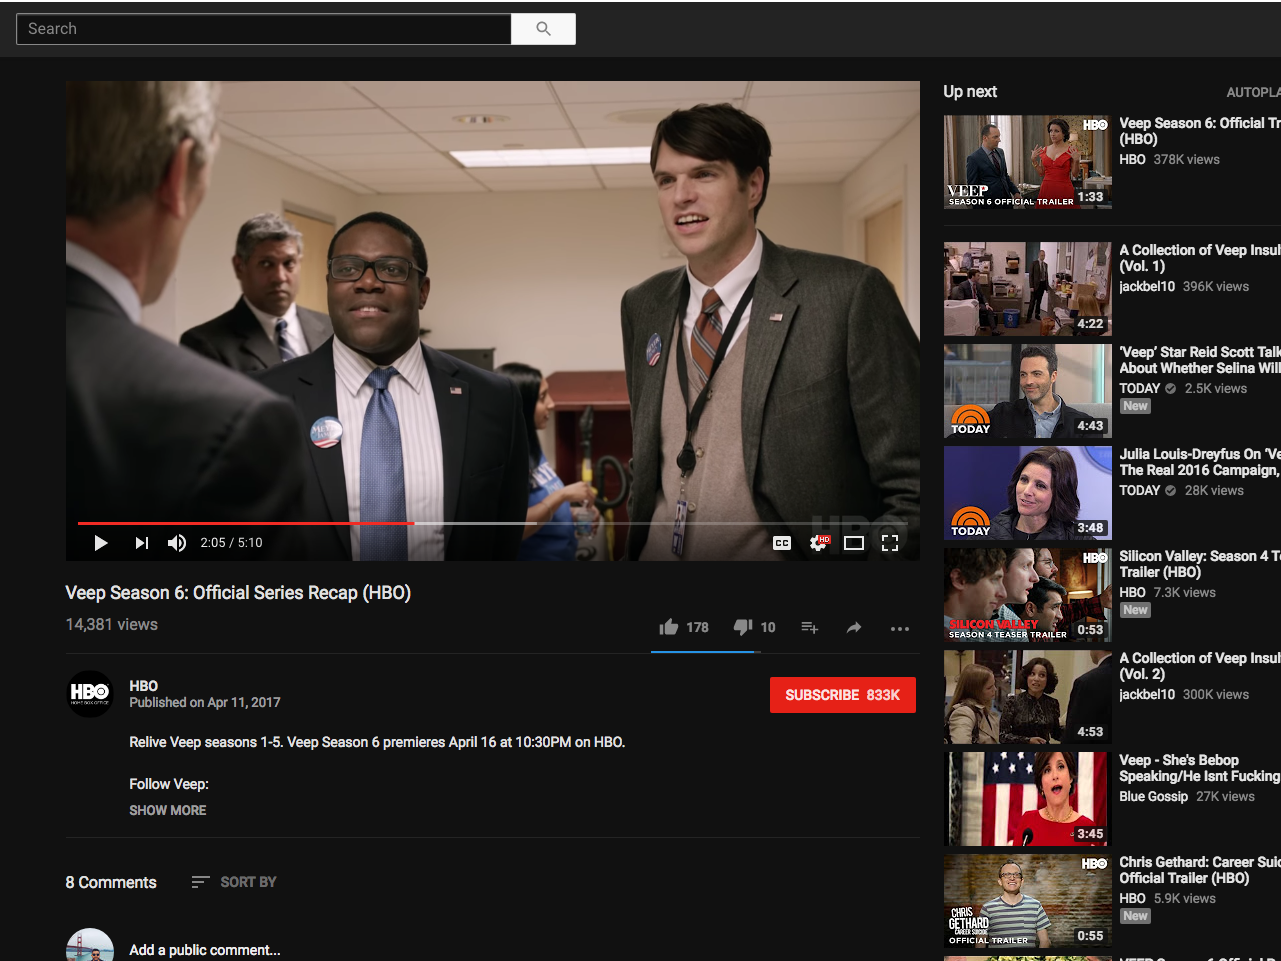Image resolution: width=1281 pixels, height=961 pixels.
Task: Toggle closed captions CC button
Action: pos(782,543)
